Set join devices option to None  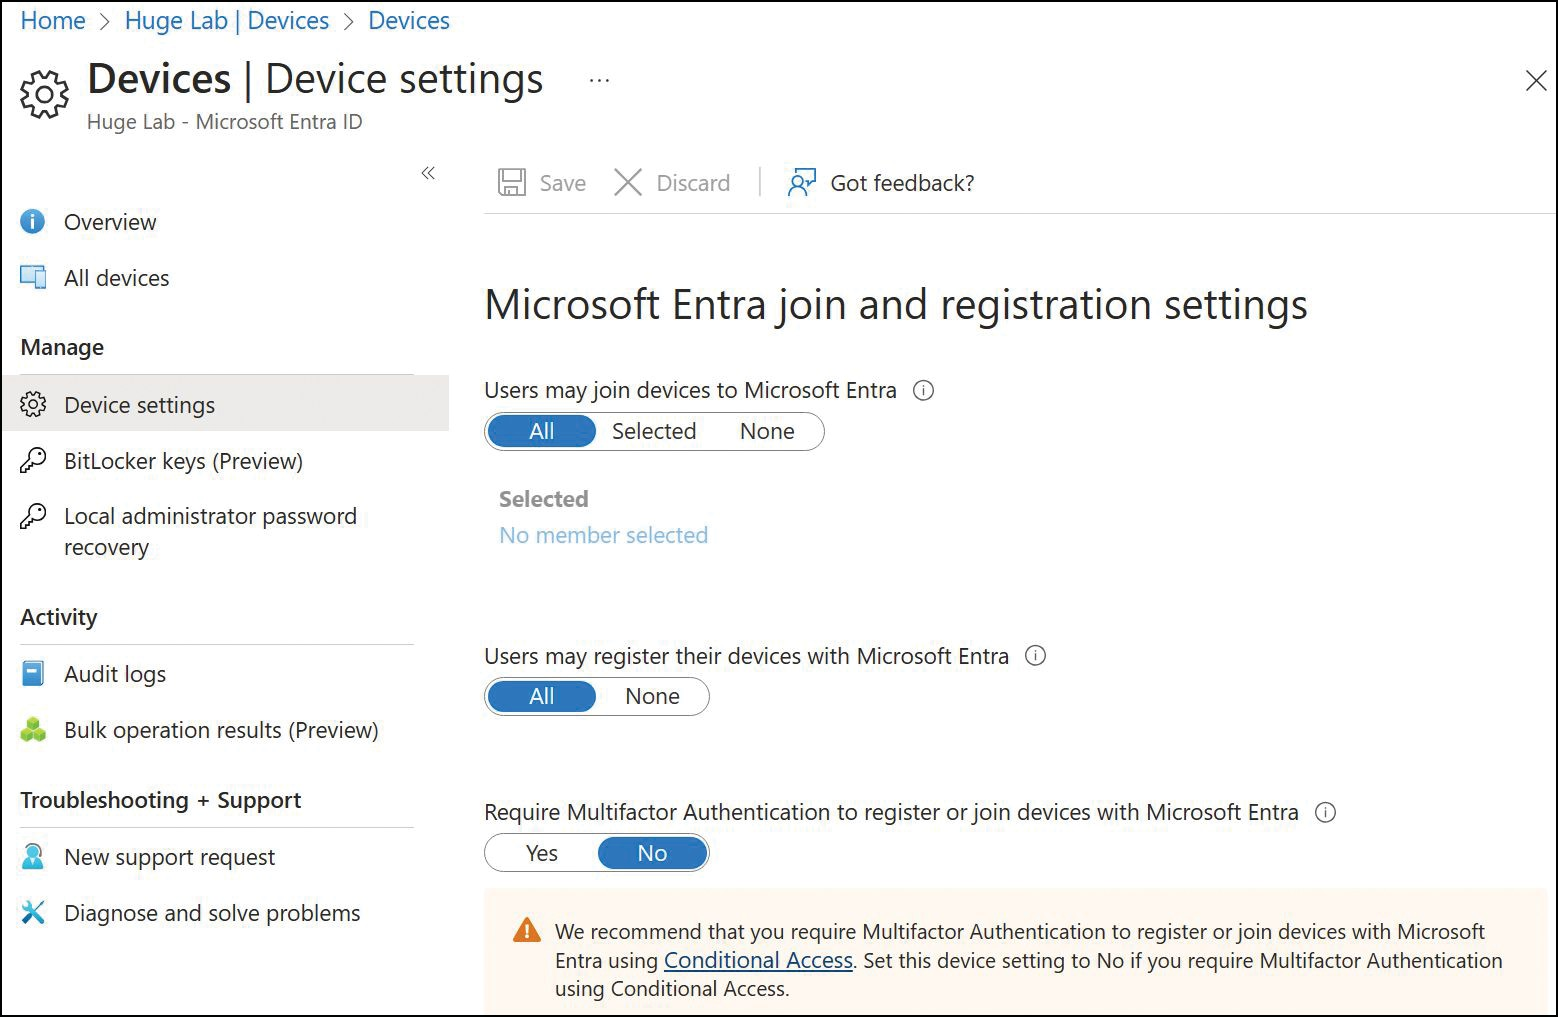tap(767, 431)
